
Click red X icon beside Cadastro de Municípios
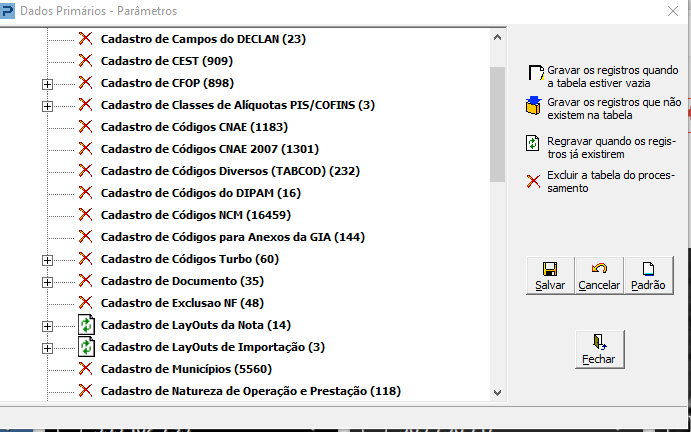tap(85, 369)
